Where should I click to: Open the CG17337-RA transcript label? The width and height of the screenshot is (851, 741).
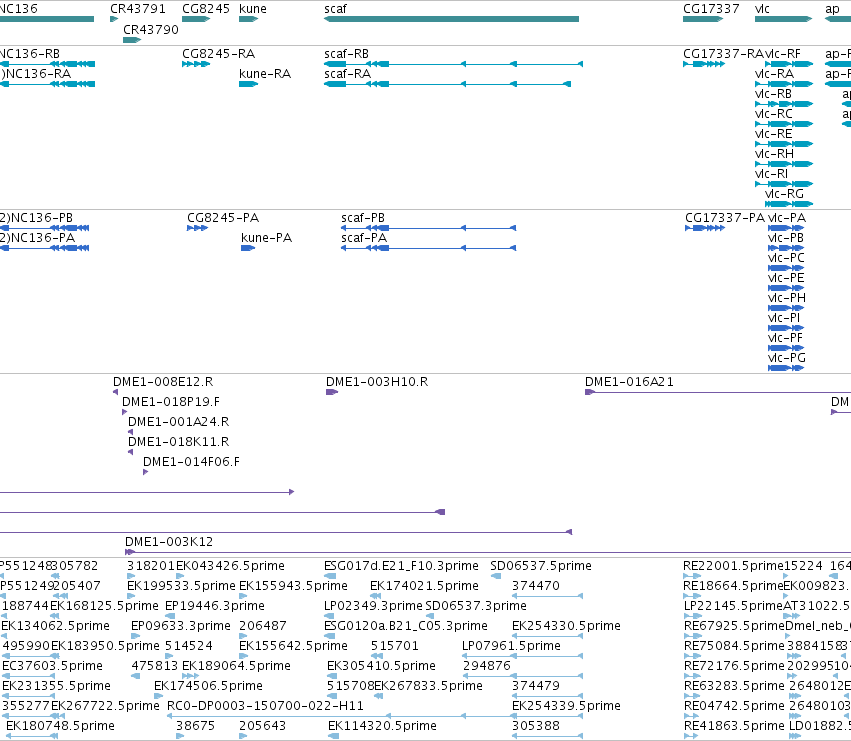point(723,54)
